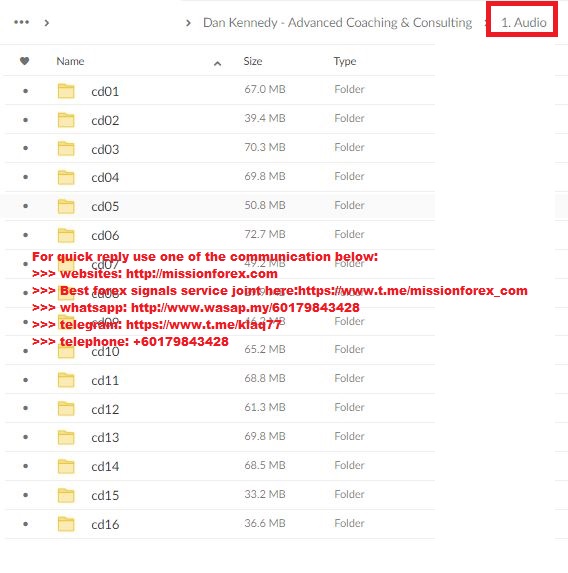The image size is (568, 573).
Task: Click the 33.2 MB size value
Action: [x=265, y=494]
